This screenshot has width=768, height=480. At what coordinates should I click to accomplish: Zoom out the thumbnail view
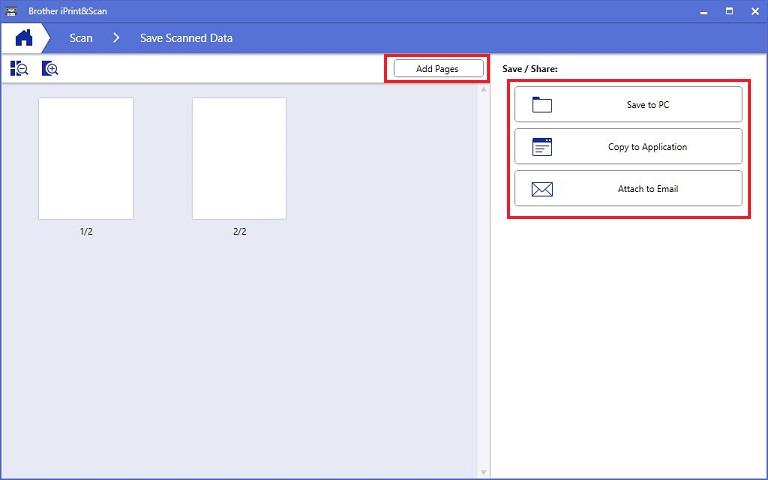click(19, 69)
